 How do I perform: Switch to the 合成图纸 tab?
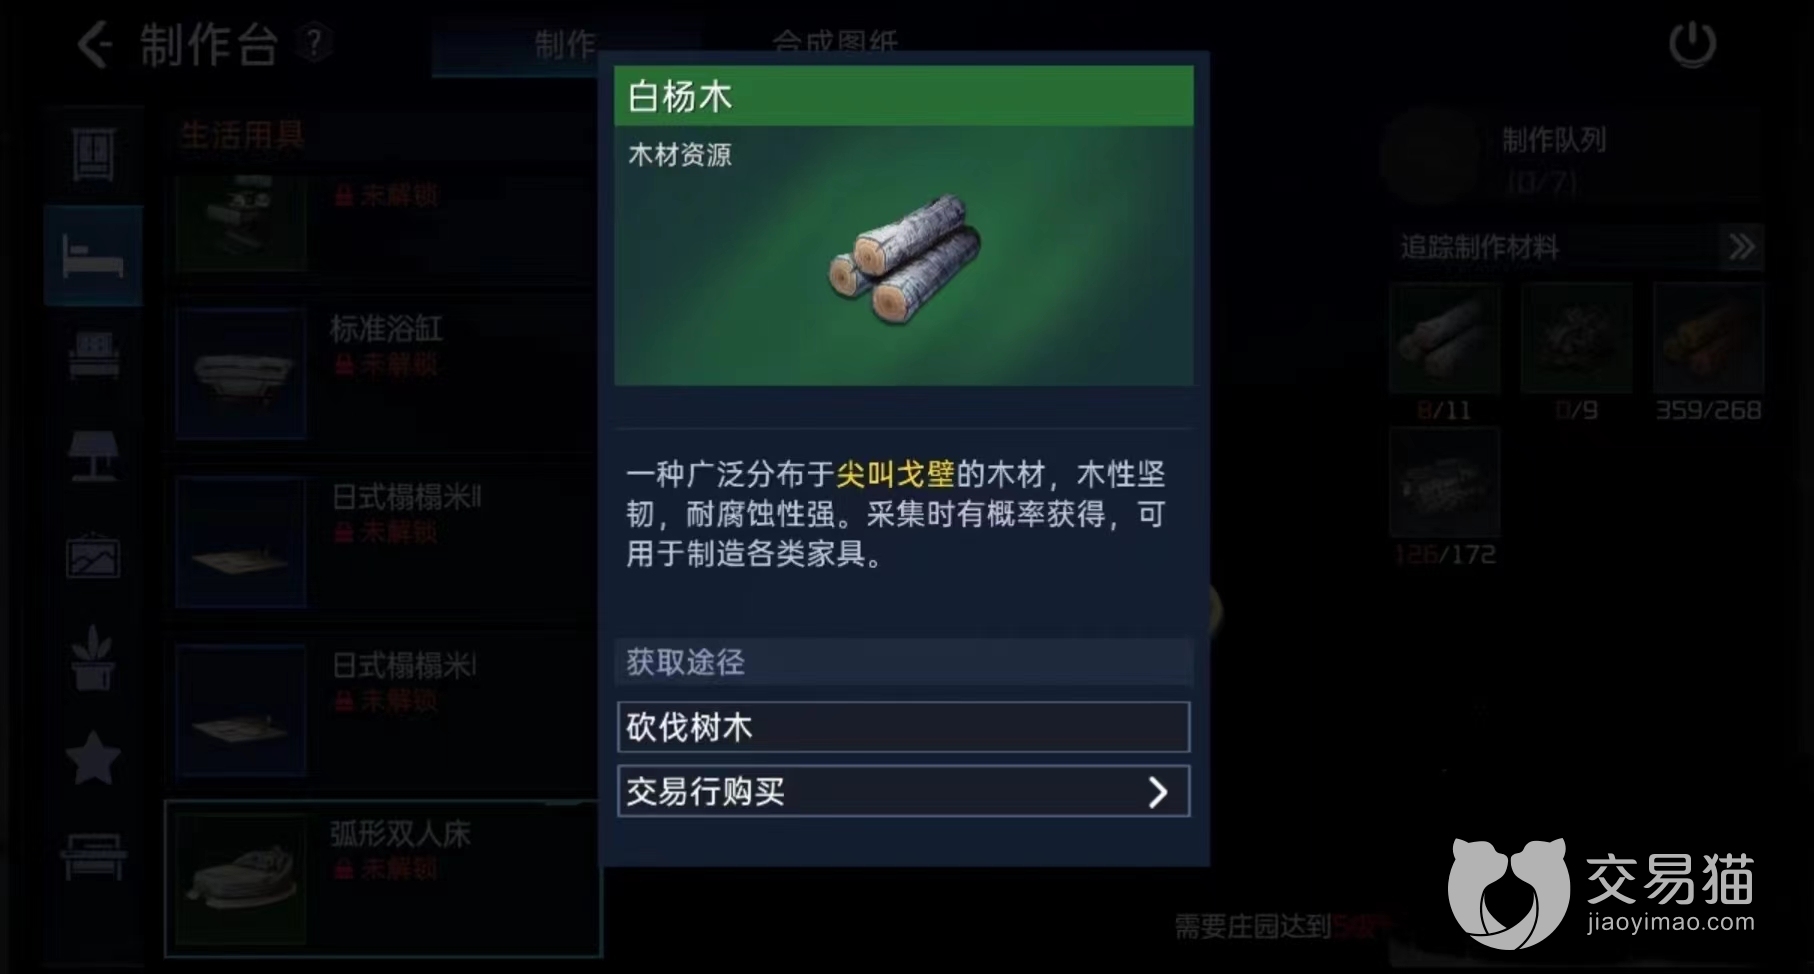[835, 42]
